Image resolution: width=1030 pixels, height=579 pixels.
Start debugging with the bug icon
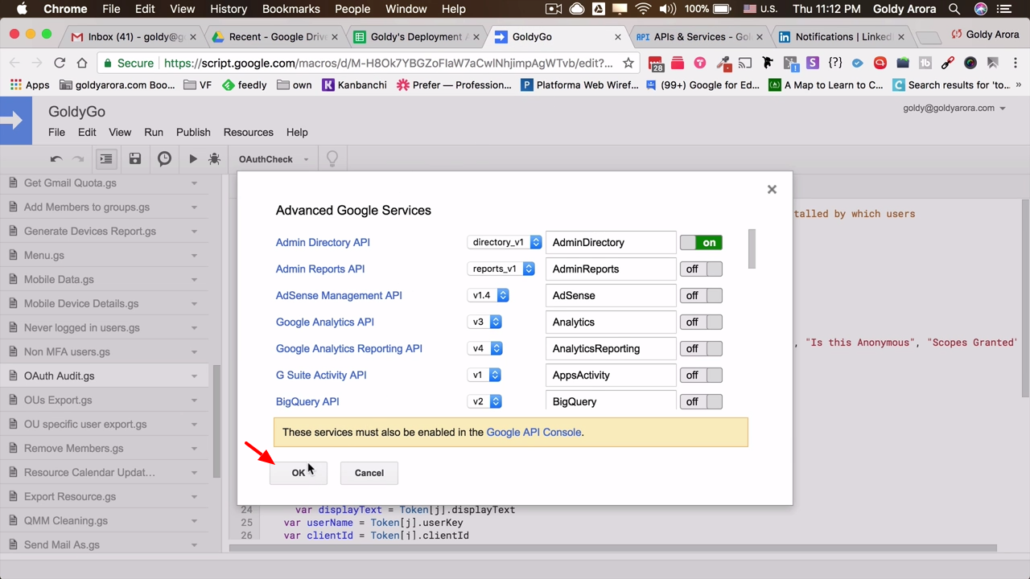pos(215,159)
